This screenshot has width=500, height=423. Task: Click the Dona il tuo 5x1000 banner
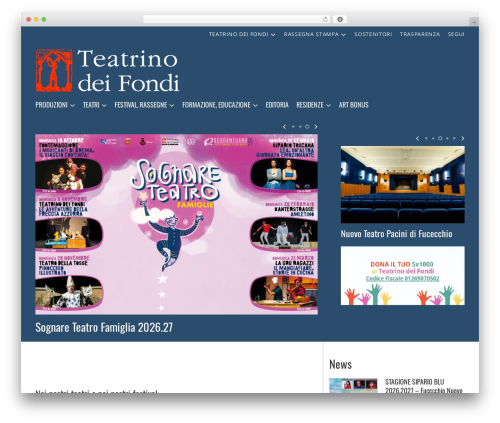pyautogui.click(x=403, y=276)
